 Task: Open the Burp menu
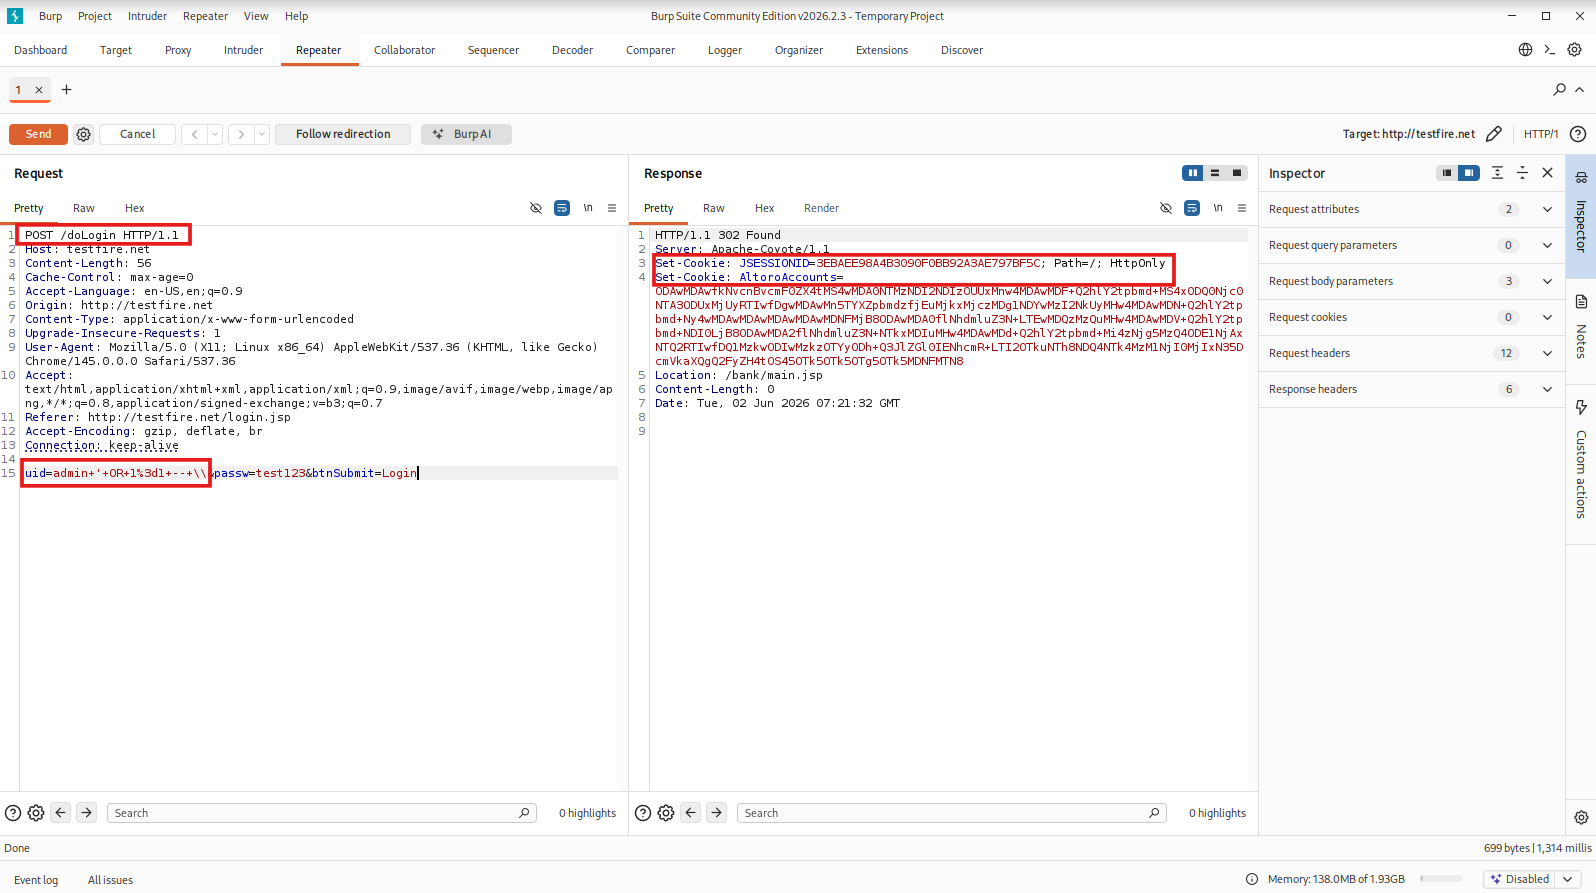tap(50, 16)
